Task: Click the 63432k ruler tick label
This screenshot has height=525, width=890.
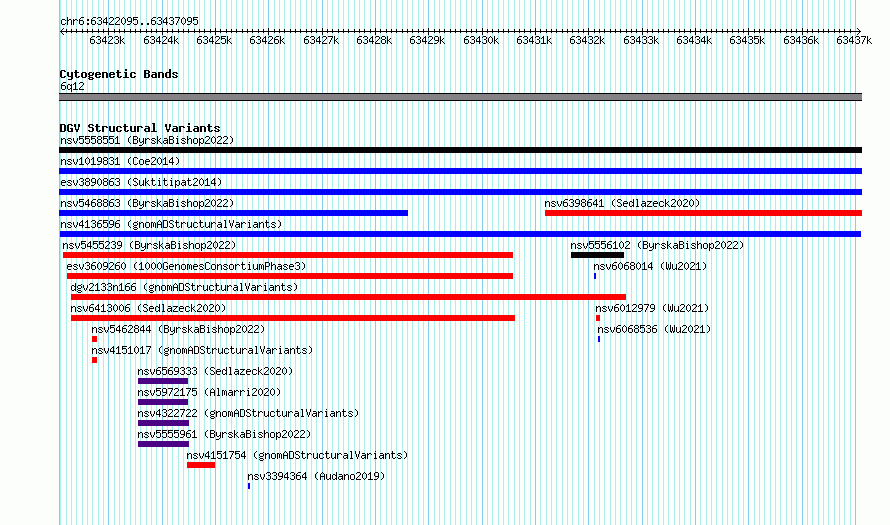Action: [x=587, y=40]
